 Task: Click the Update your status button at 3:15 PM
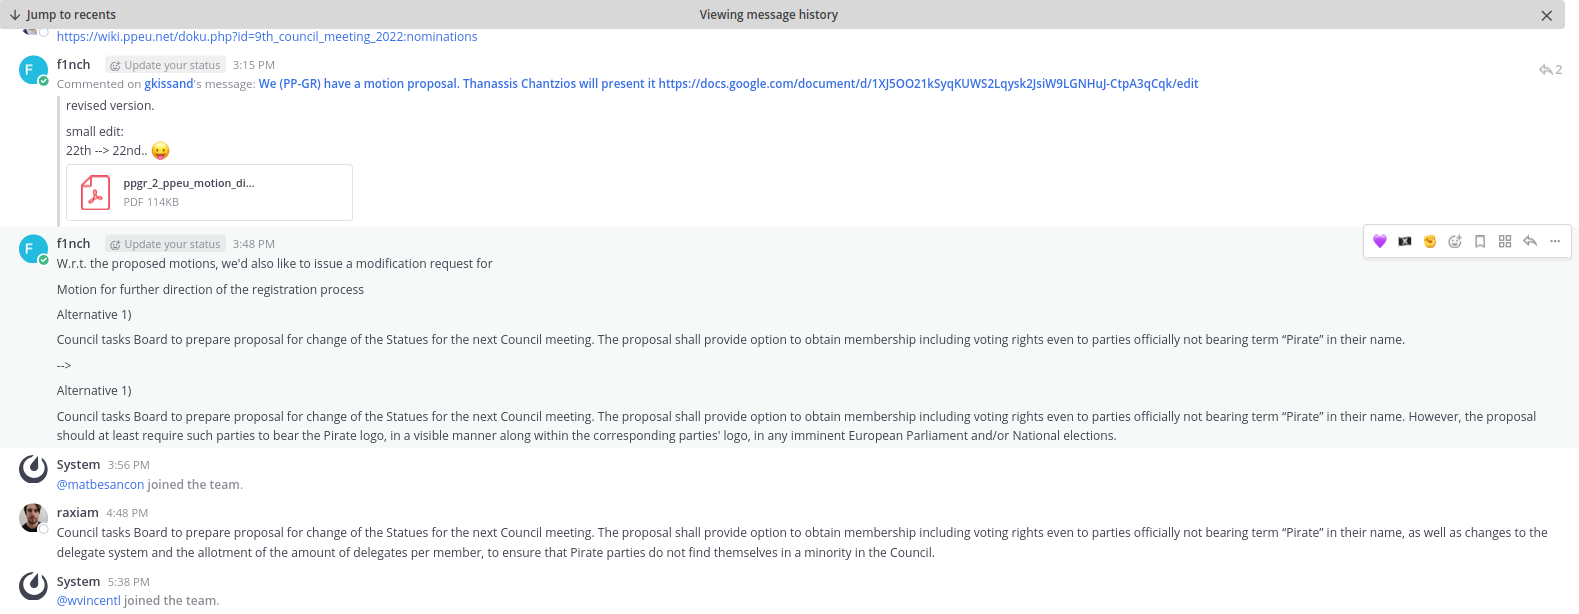click(165, 65)
